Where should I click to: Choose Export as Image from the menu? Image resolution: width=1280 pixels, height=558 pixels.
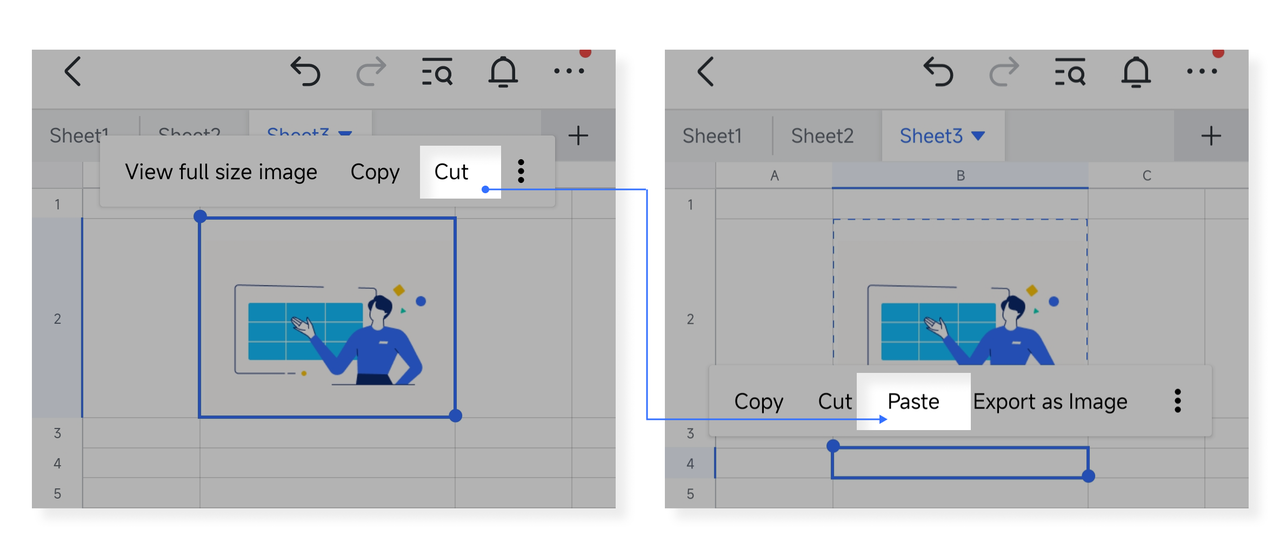(x=1050, y=401)
